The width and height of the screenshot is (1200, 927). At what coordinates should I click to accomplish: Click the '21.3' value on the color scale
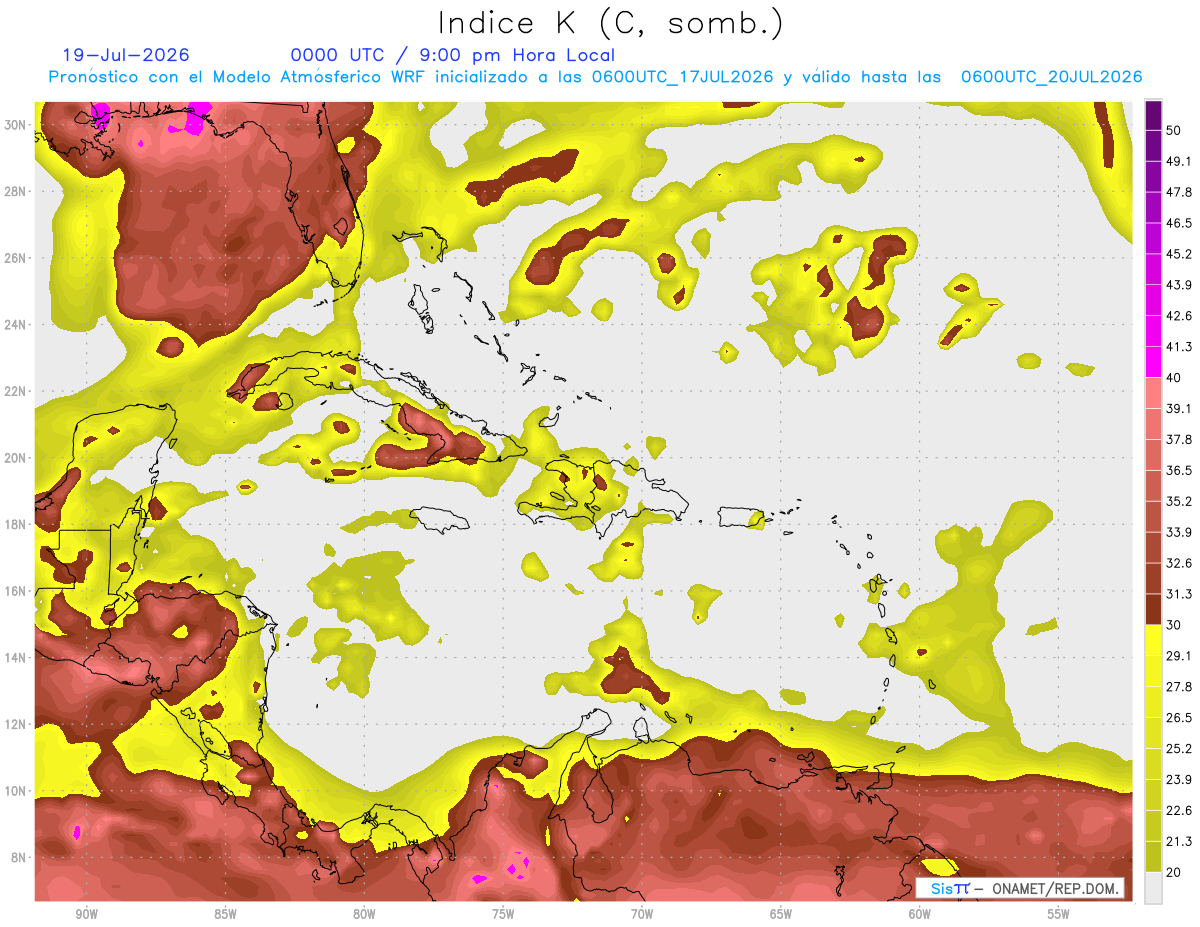[1179, 842]
